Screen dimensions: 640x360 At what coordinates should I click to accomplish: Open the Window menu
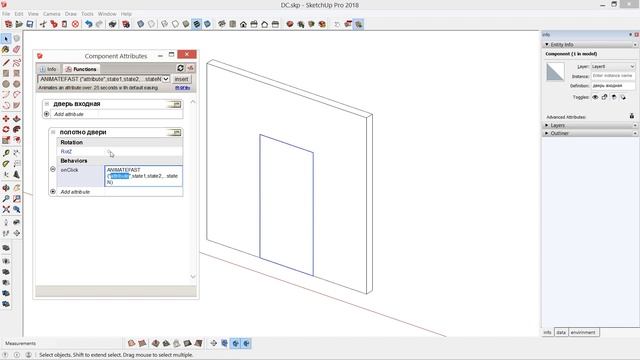(107, 14)
